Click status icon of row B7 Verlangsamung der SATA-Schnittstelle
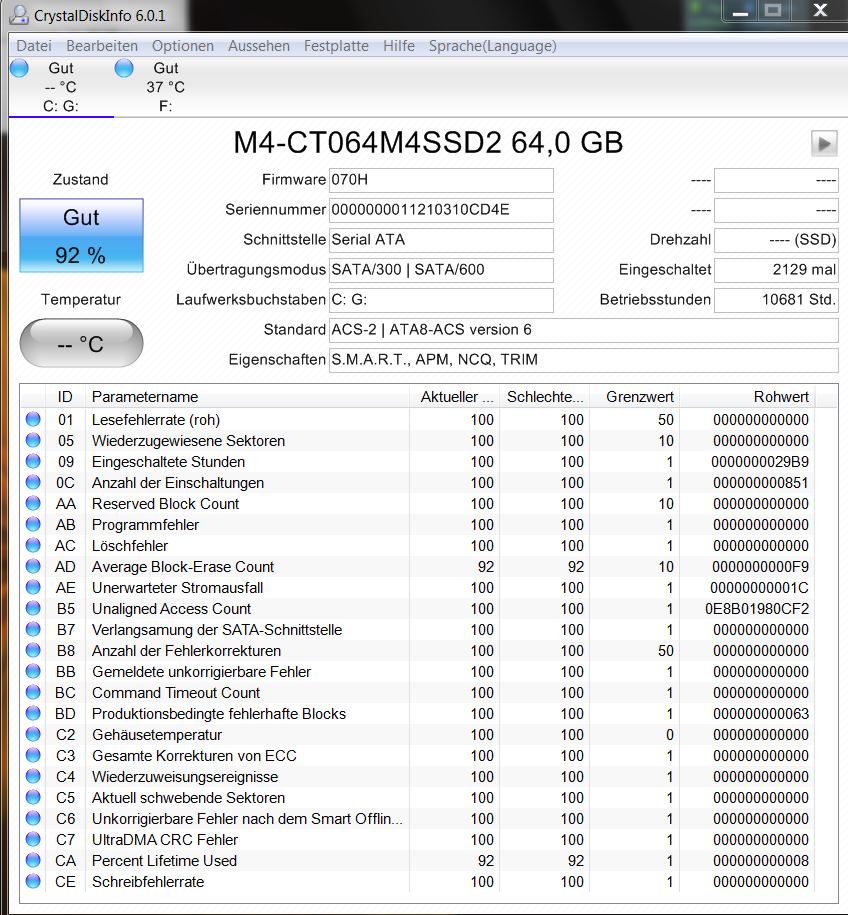 pos(33,629)
